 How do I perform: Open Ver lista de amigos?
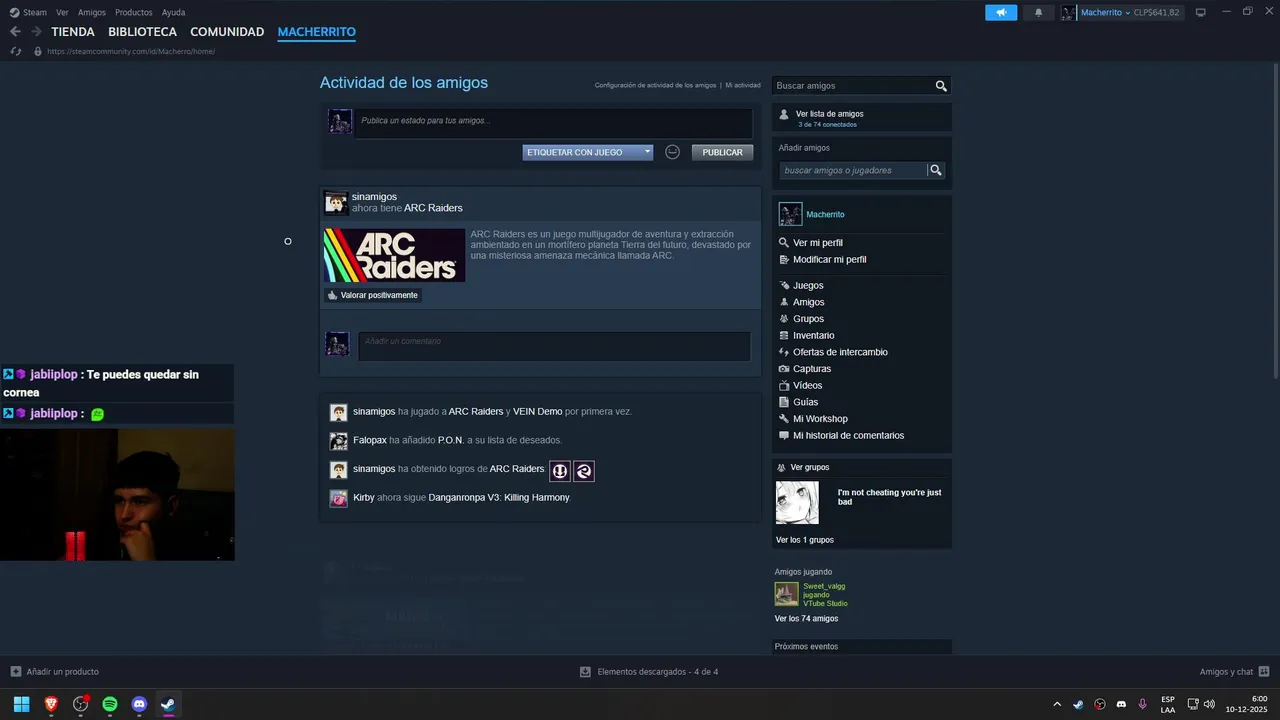(x=829, y=114)
